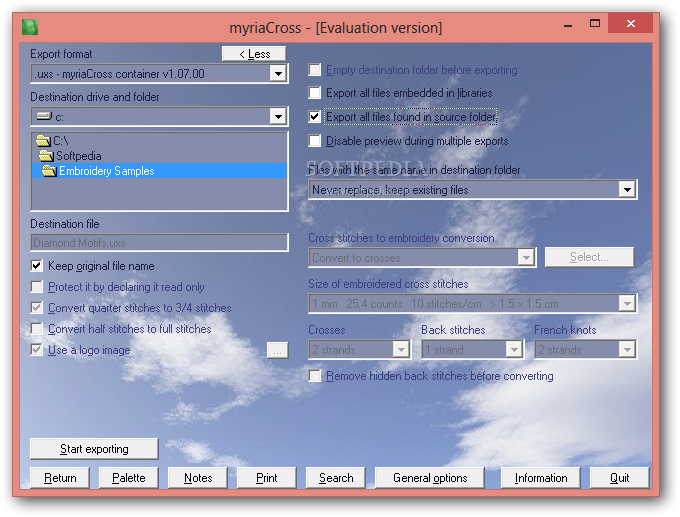The width and height of the screenshot is (680, 517).
Task: Uncheck Export all files found in source folder
Action: point(314,117)
